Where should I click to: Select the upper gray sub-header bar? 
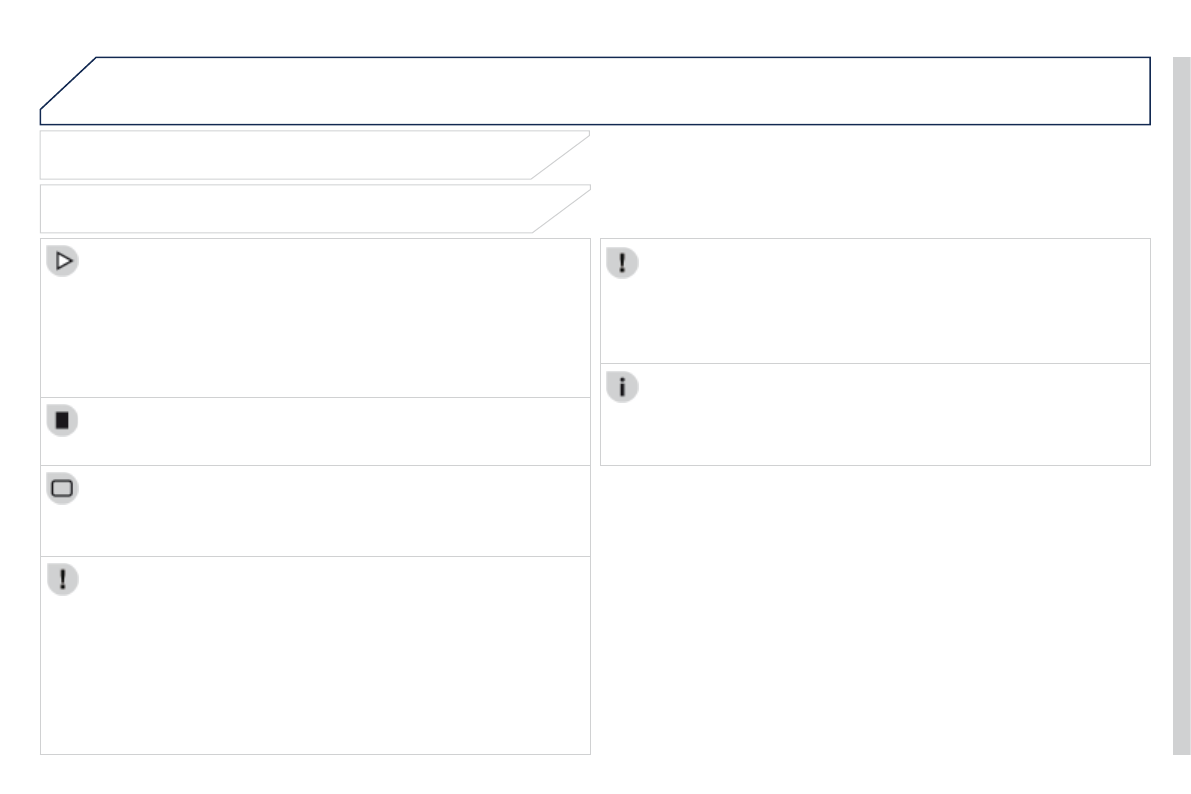(290, 155)
